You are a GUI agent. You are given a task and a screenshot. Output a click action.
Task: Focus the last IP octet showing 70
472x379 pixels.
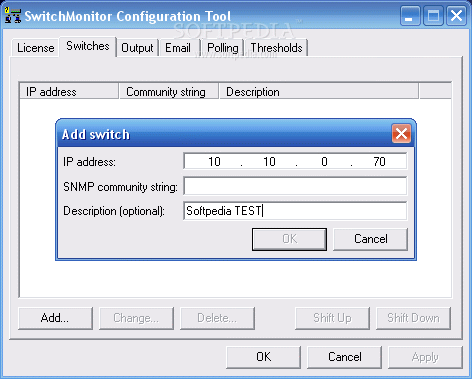379,162
